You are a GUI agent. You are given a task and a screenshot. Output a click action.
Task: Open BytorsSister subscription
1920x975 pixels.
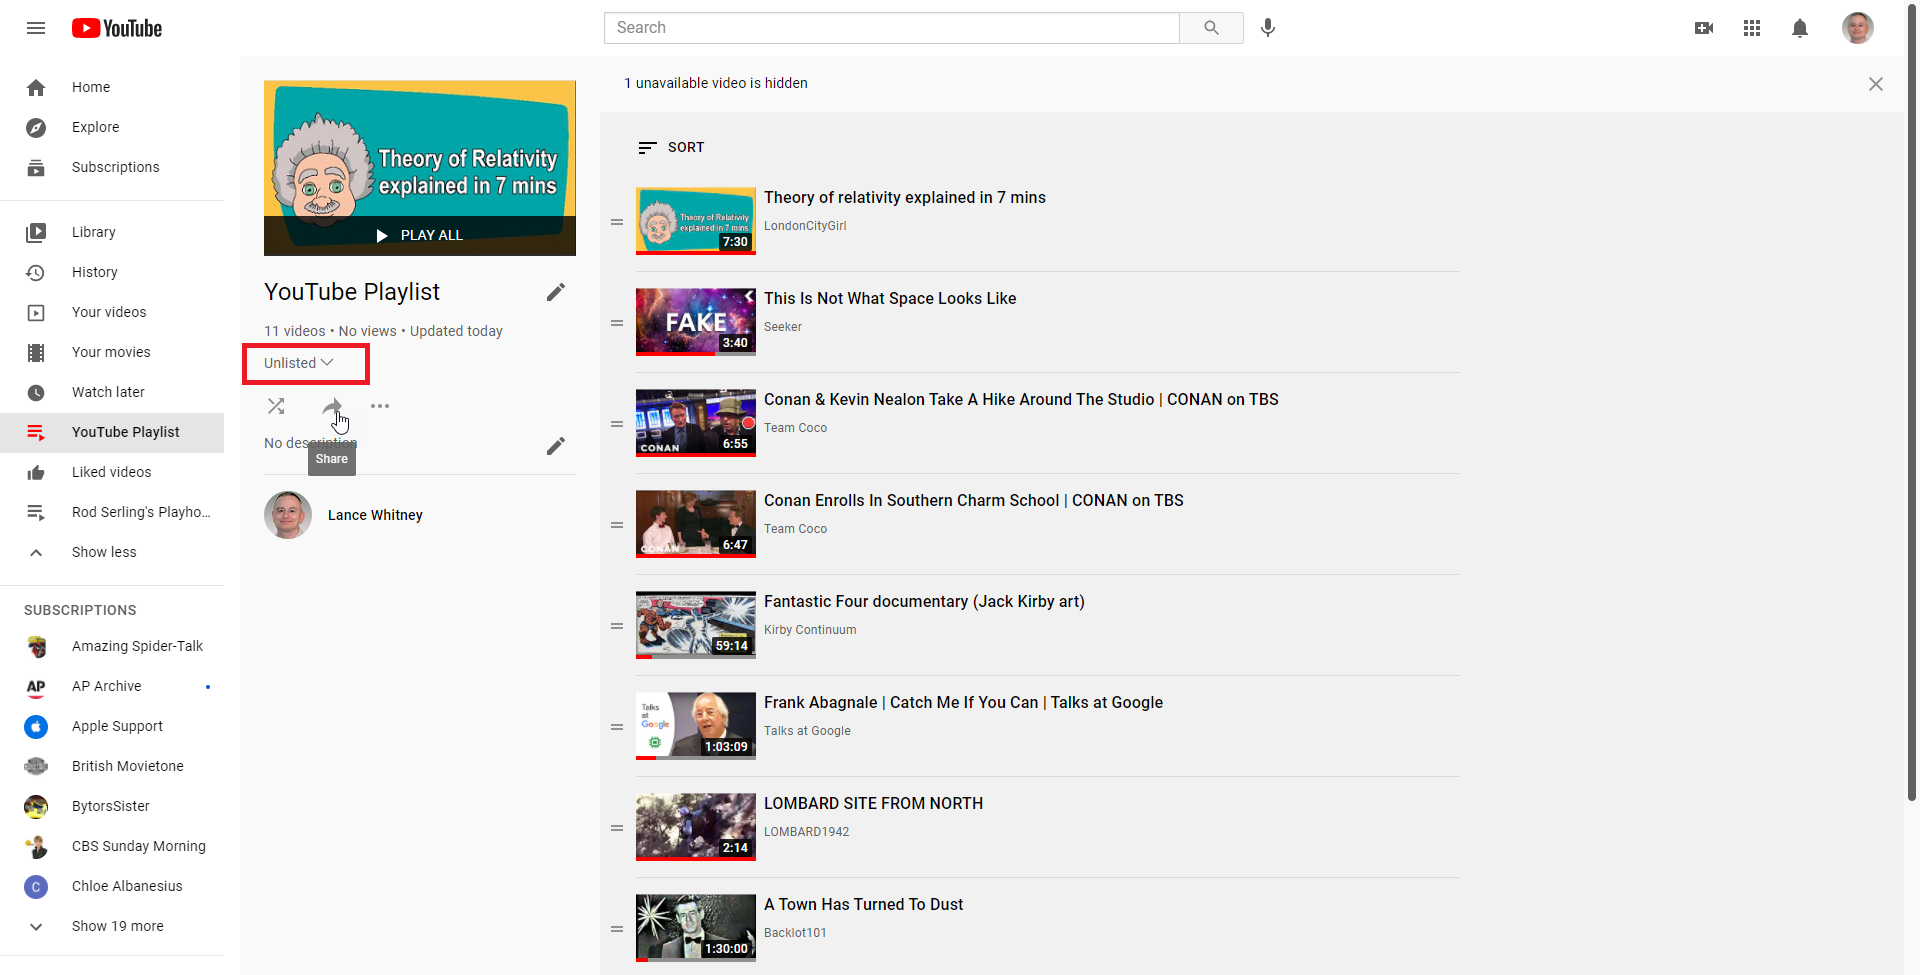[112, 806]
